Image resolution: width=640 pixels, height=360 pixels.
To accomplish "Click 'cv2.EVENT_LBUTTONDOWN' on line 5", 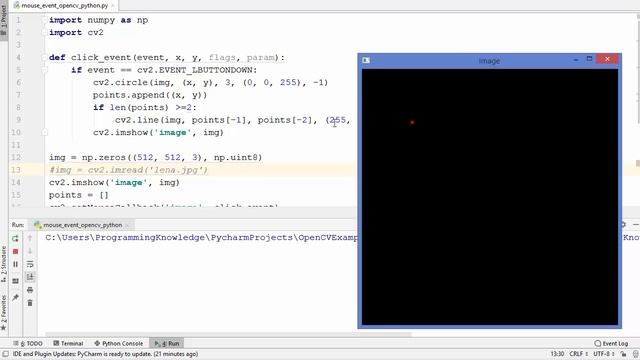I will tap(195, 70).
